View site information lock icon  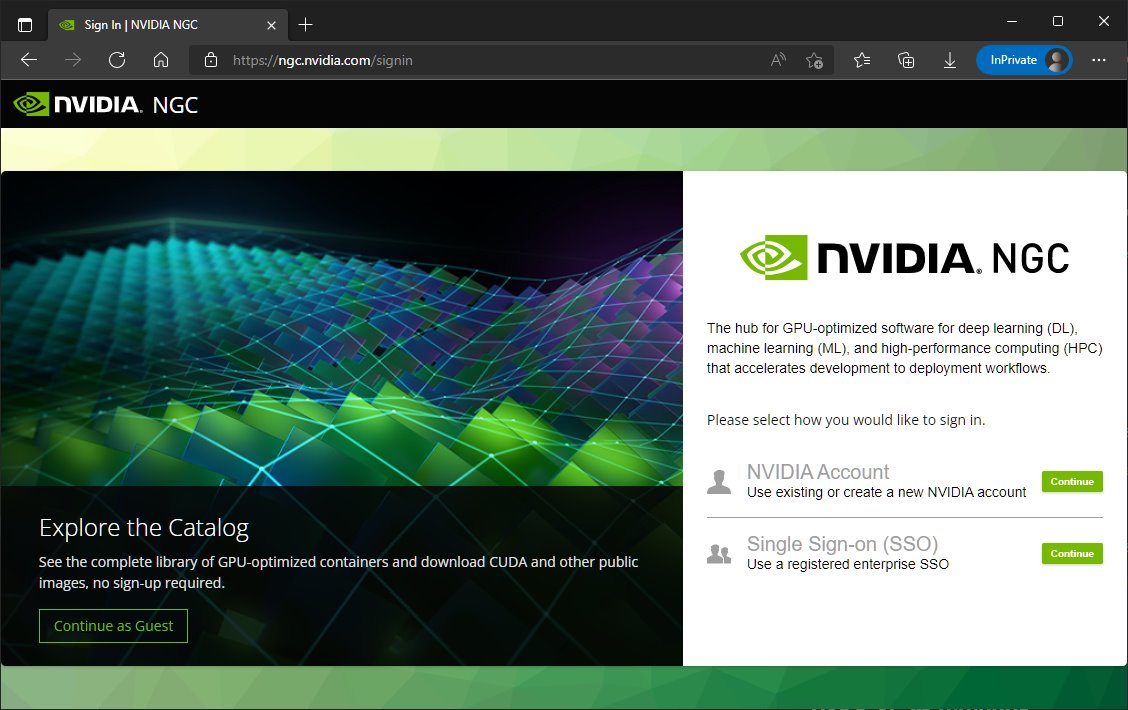coord(210,60)
